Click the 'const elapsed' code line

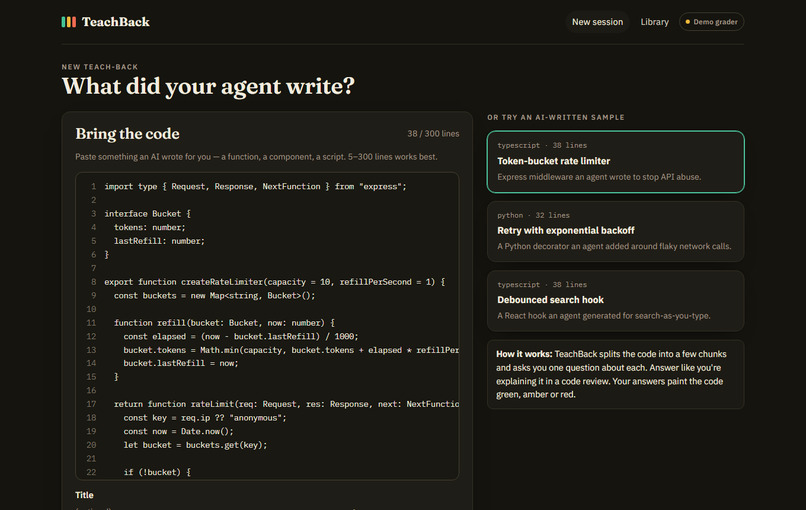(241, 336)
